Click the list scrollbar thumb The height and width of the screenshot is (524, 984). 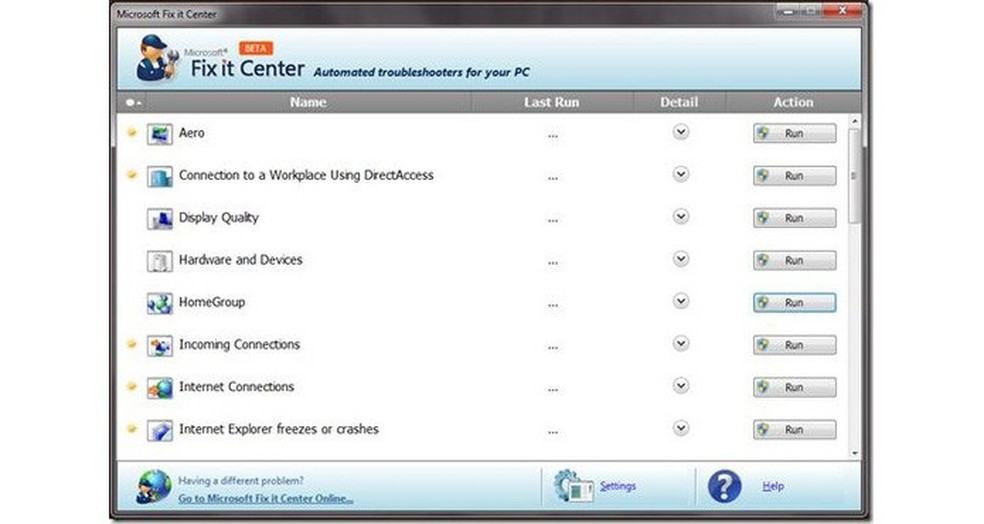click(854, 176)
